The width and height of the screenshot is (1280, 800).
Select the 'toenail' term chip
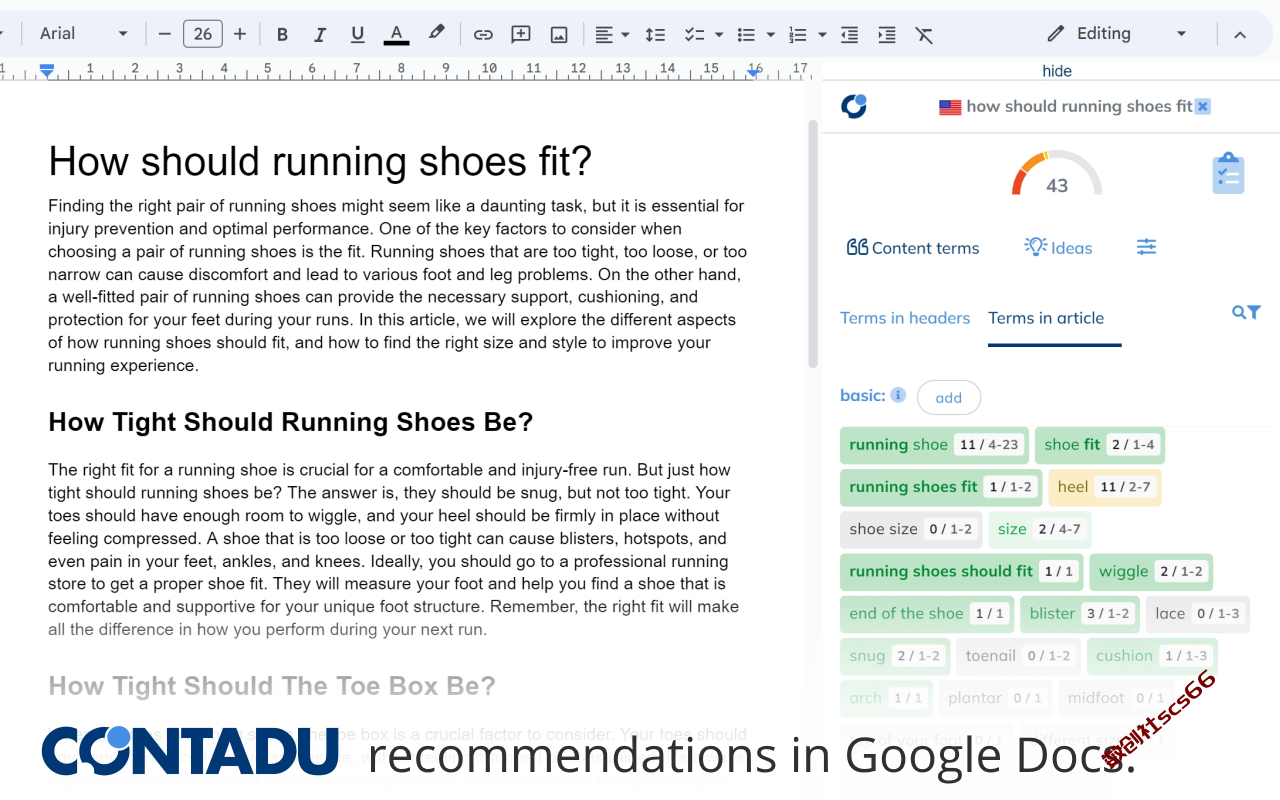coord(1018,656)
